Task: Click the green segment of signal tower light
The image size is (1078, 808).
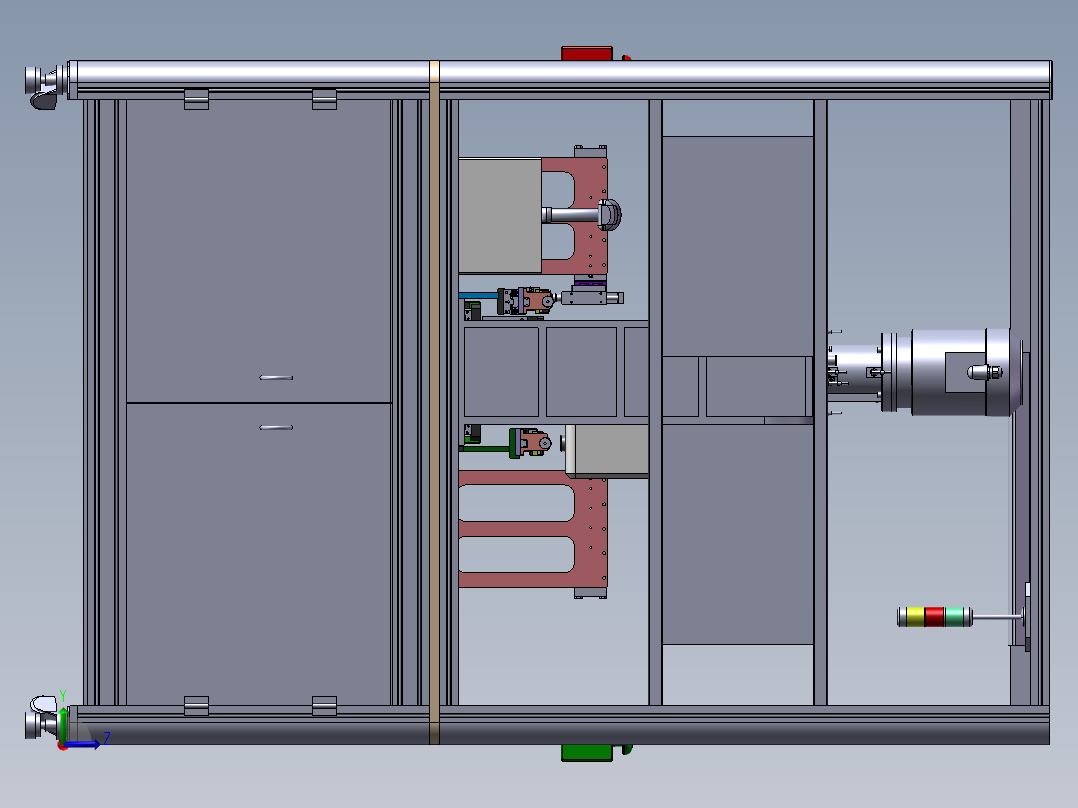Action: pos(954,617)
